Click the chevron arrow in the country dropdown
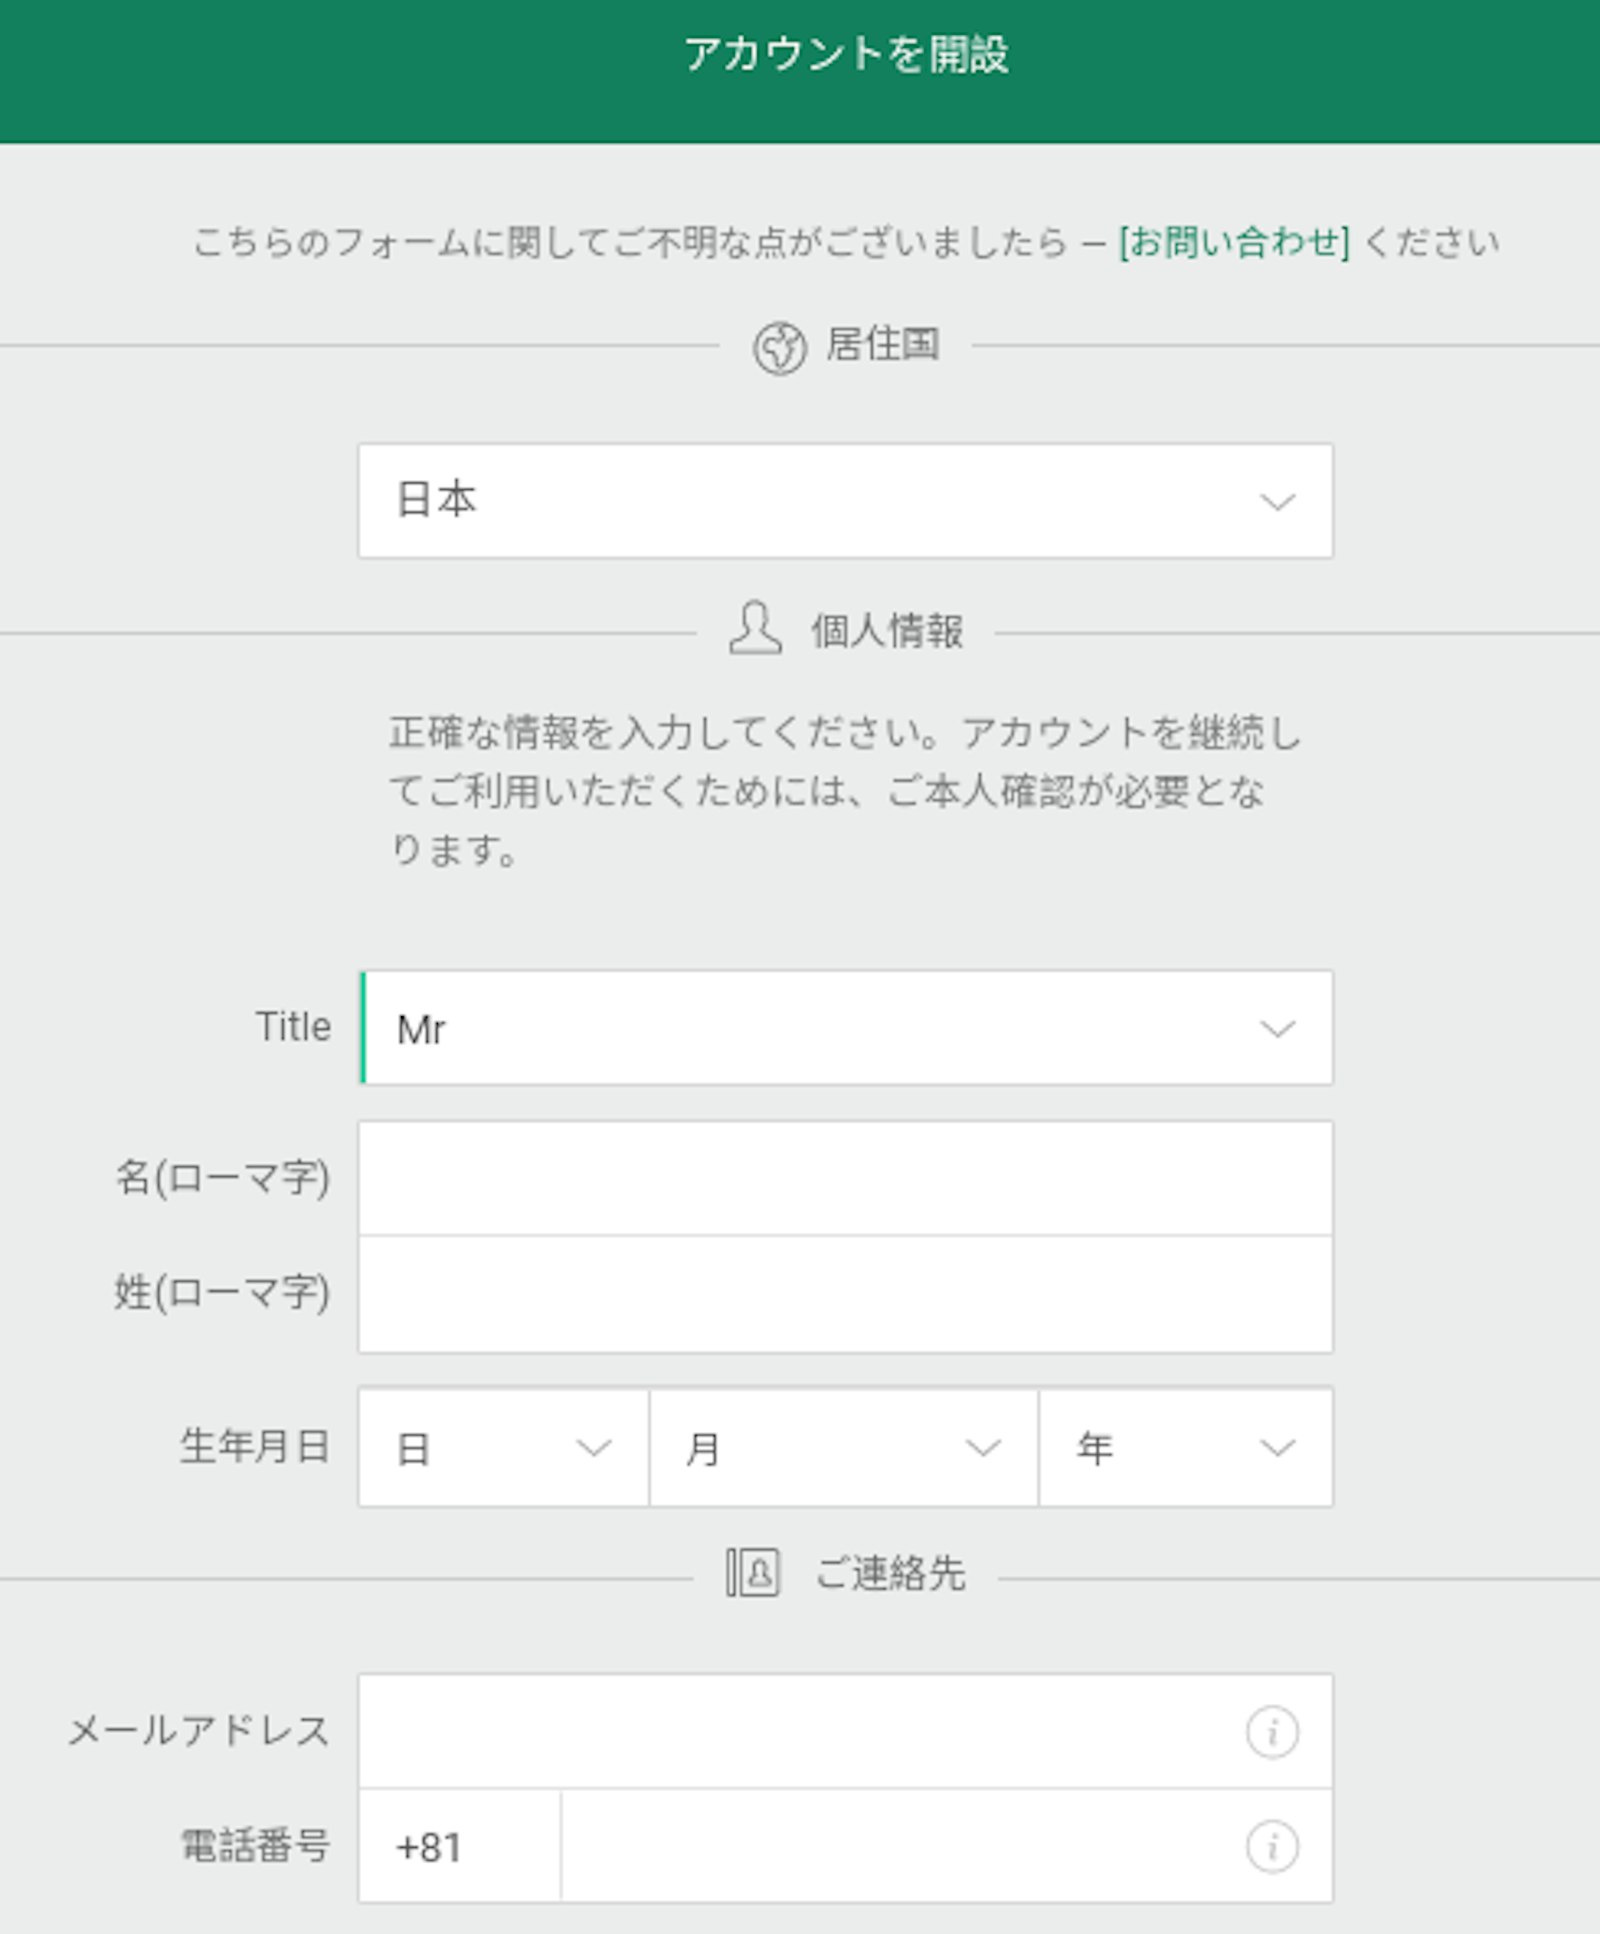 pyautogui.click(x=1277, y=501)
